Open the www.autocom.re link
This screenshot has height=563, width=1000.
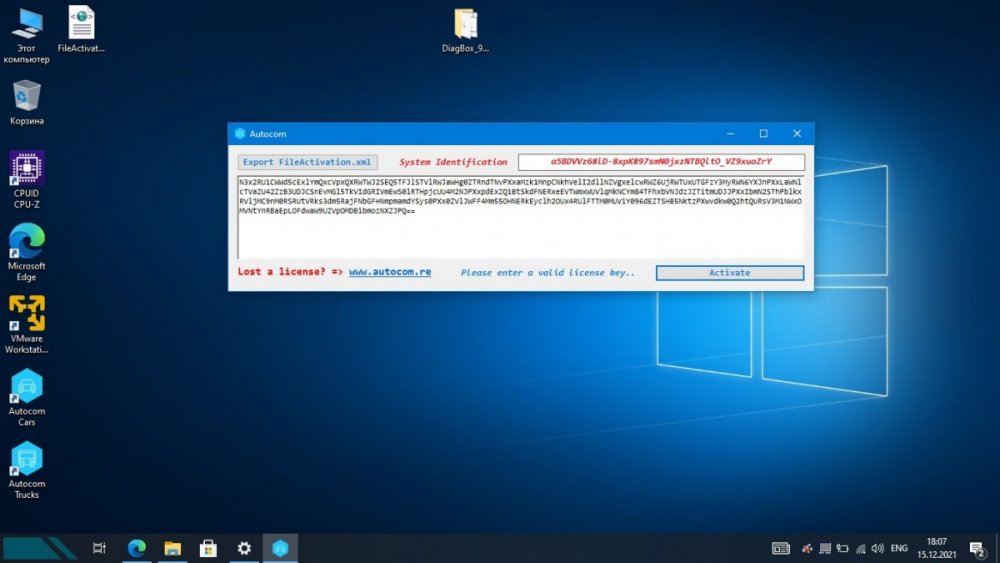point(390,272)
